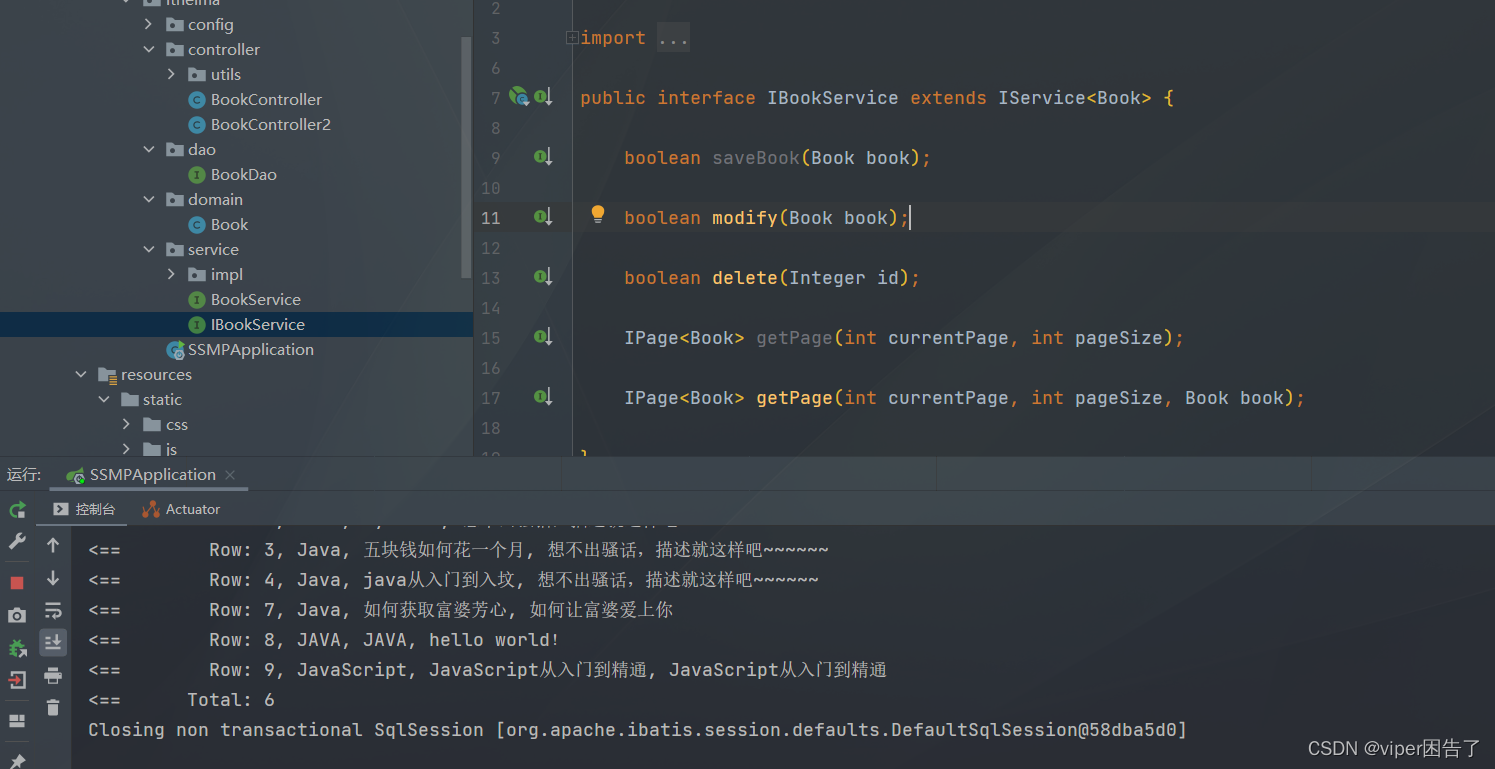This screenshot has height=769, width=1495.
Task: Expand the css folder
Action: tap(126, 424)
